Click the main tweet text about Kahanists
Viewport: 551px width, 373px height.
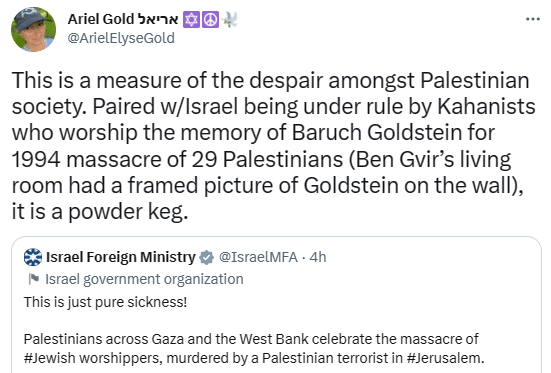tap(273, 146)
